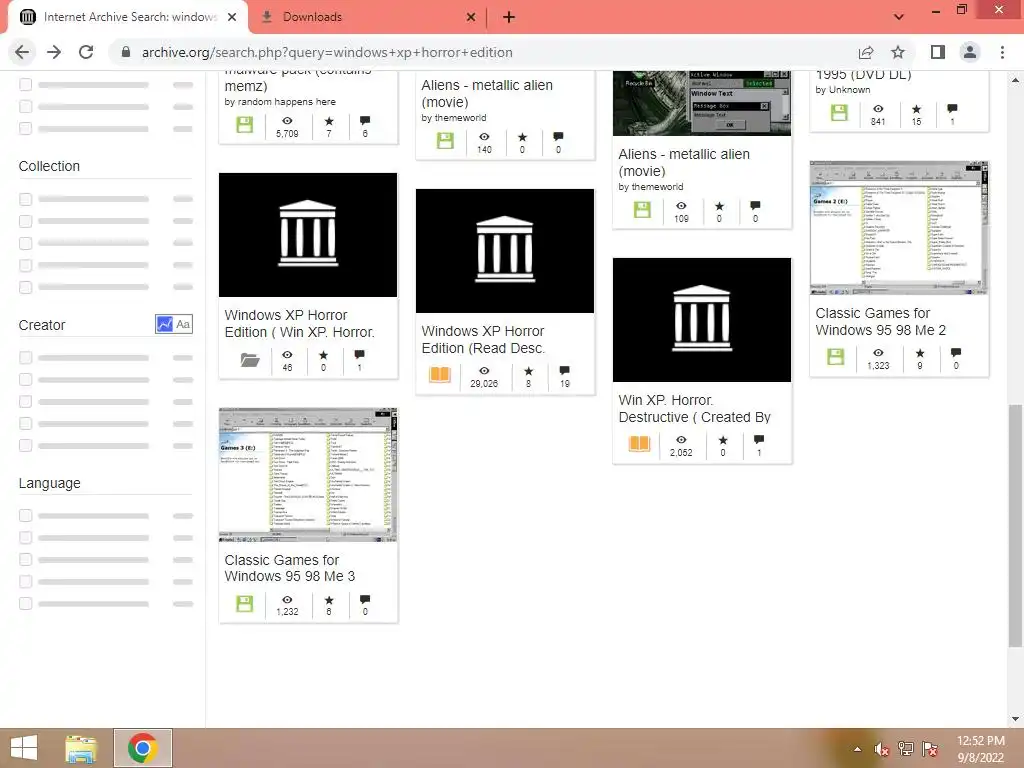Select the Internet Archive Search tab
Screen dimensions: 1024x768
[129, 17]
